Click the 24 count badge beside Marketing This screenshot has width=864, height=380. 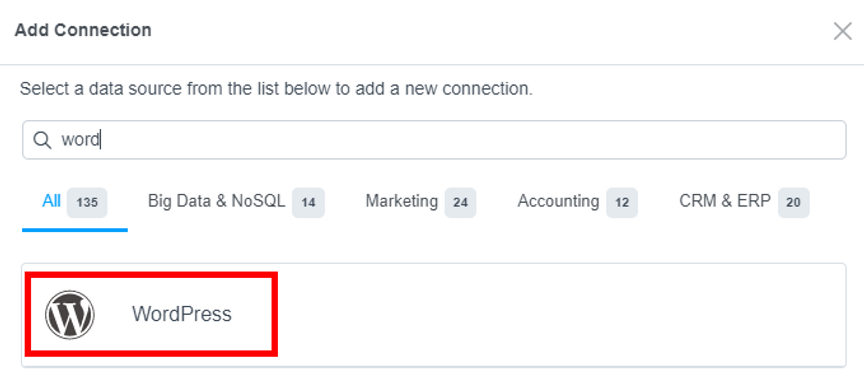point(460,203)
